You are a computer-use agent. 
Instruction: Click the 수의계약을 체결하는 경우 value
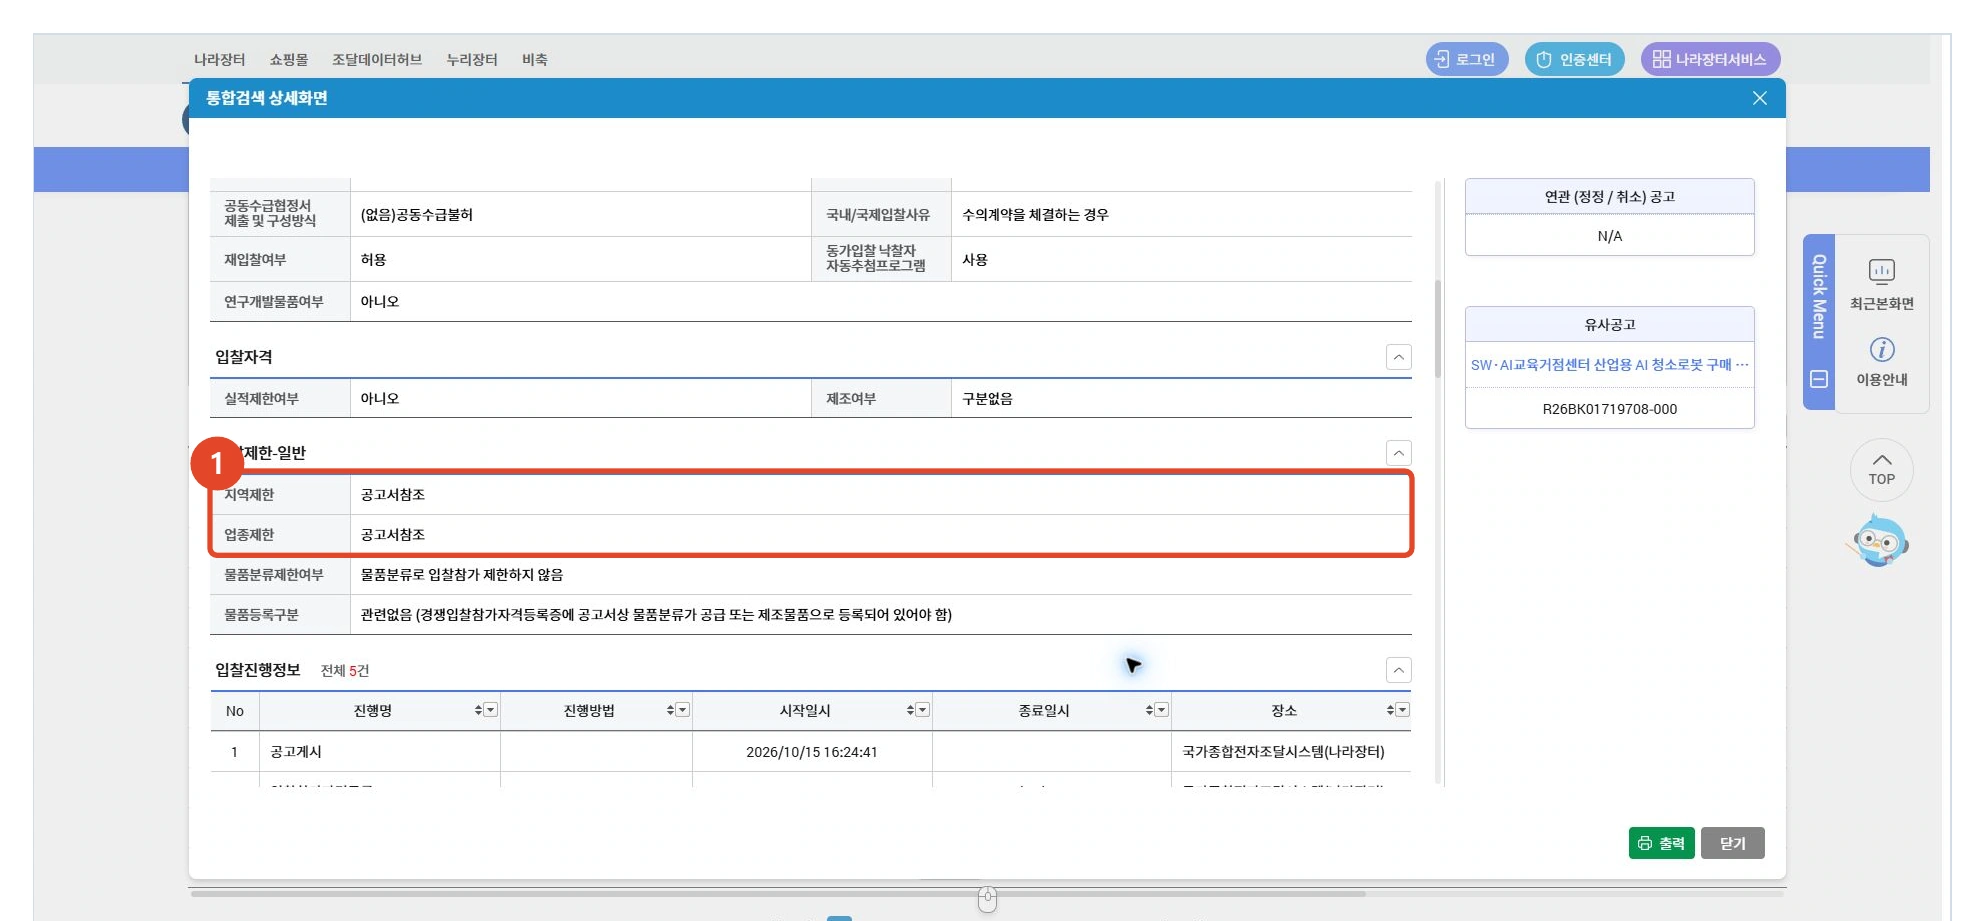pos(1035,215)
